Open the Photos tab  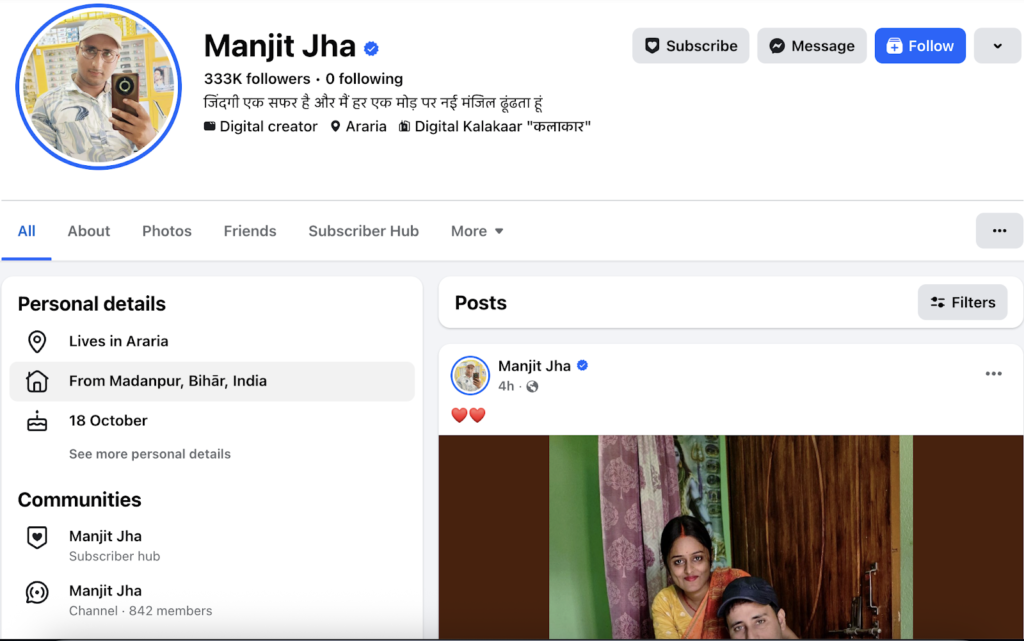pyautogui.click(x=167, y=231)
